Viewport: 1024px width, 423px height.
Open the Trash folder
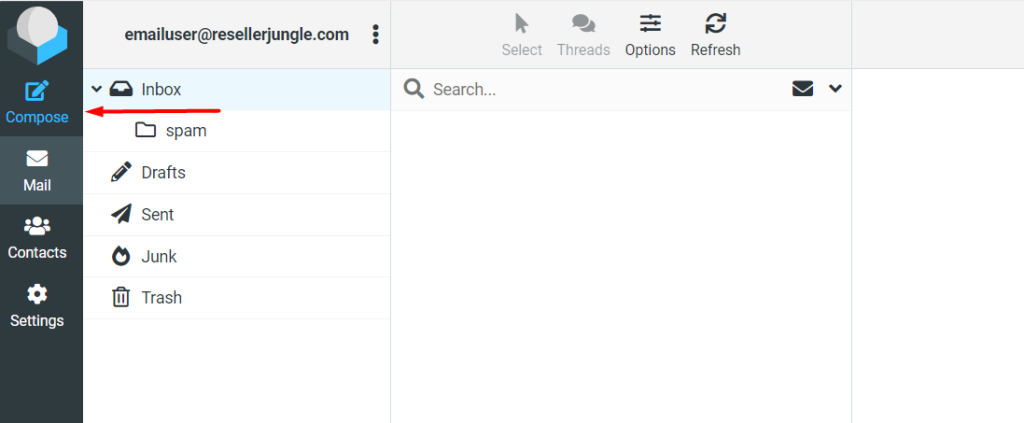161,298
